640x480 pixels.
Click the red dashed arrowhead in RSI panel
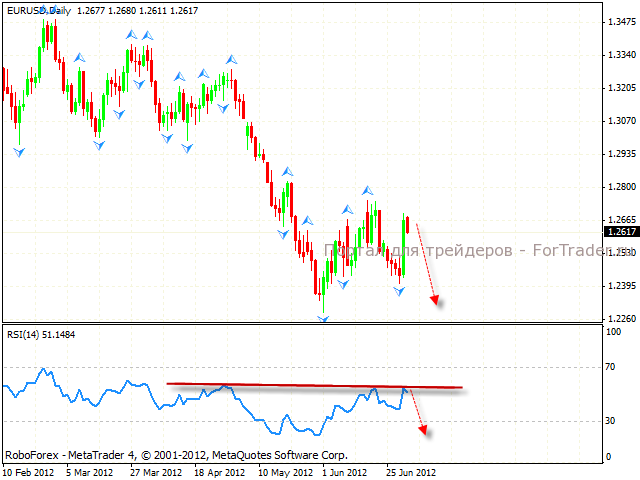click(x=423, y=430)
